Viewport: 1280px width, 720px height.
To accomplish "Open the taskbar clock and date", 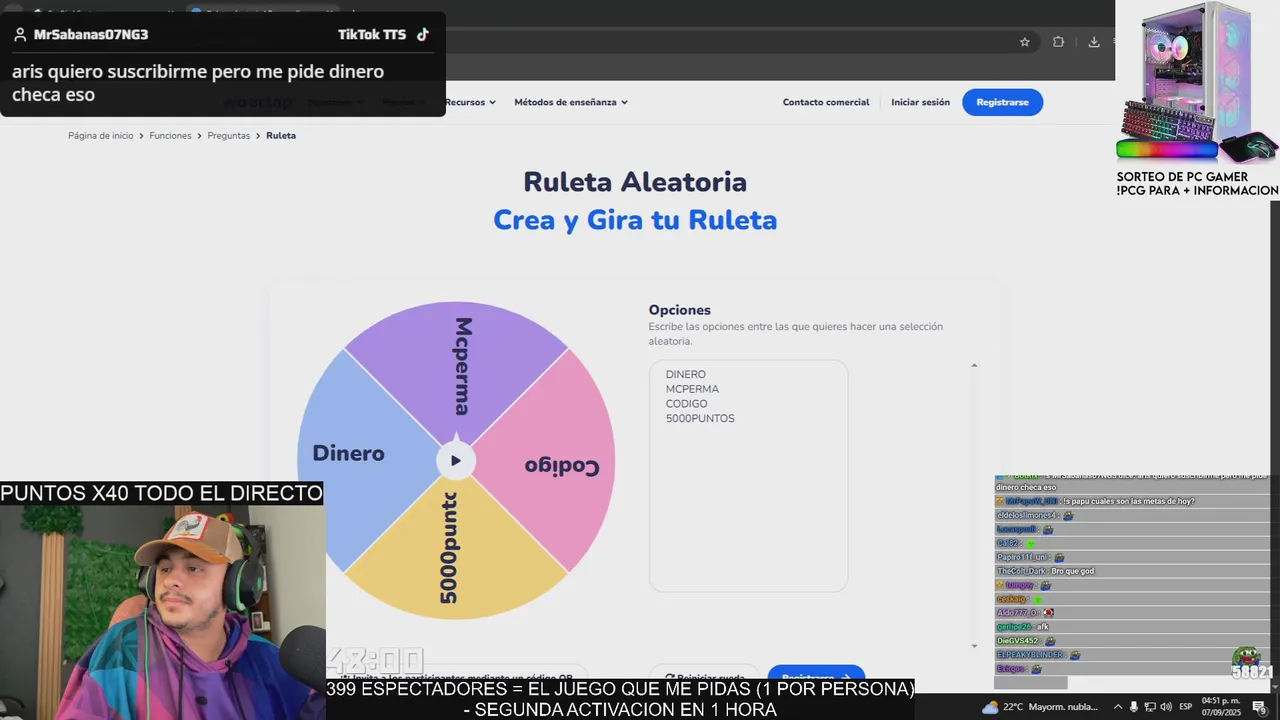I will click(1221, 707).
